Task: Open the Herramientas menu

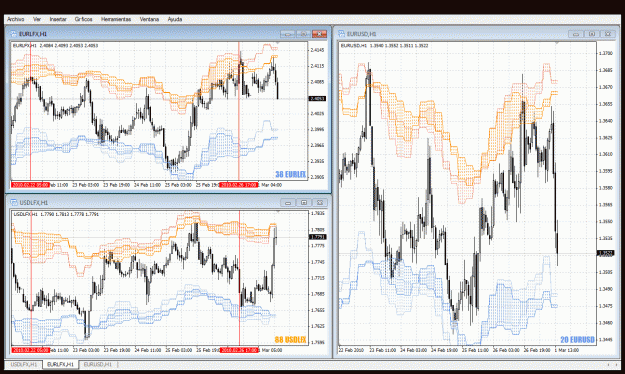Action: tap(116, 19)
